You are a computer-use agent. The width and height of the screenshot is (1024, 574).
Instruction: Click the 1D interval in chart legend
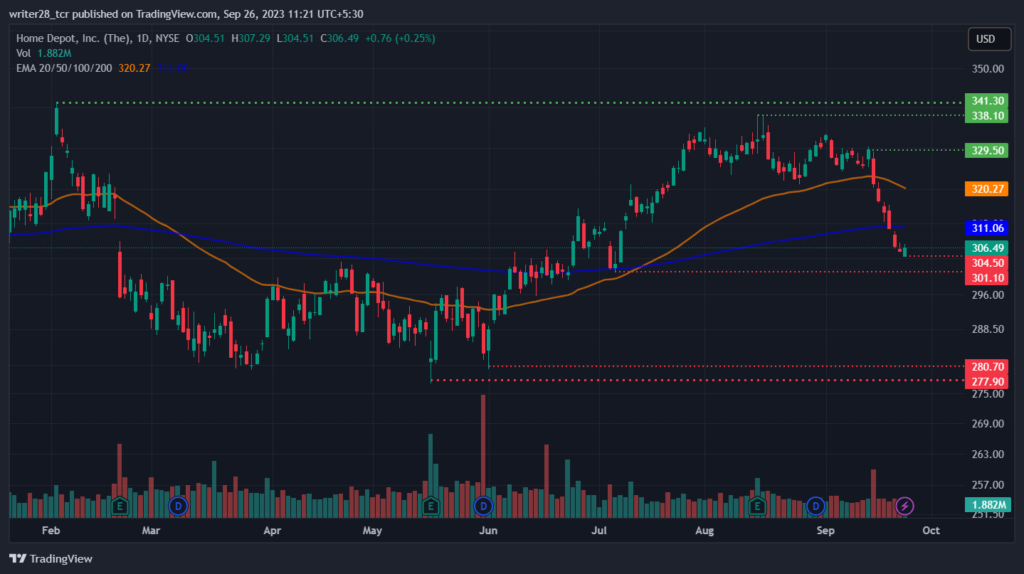click(x=142, y=39)
